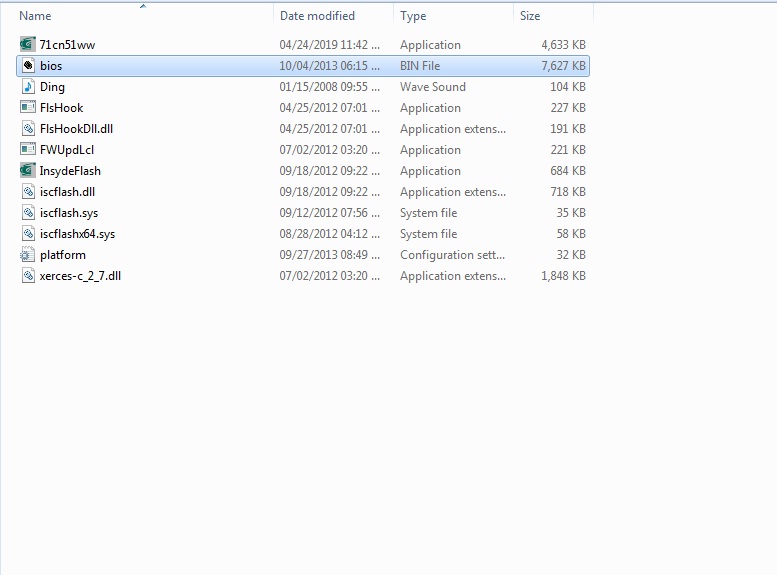Click the date 09/27/2013 08:49
Viewport: 777px width, 577px height.
[x=330, y=255]
